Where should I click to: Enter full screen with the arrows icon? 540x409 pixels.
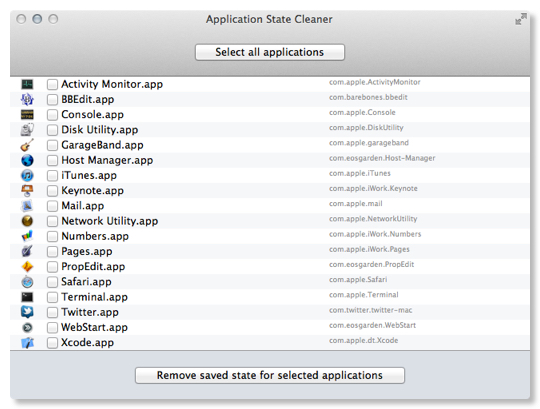click(x=521, y=19)
